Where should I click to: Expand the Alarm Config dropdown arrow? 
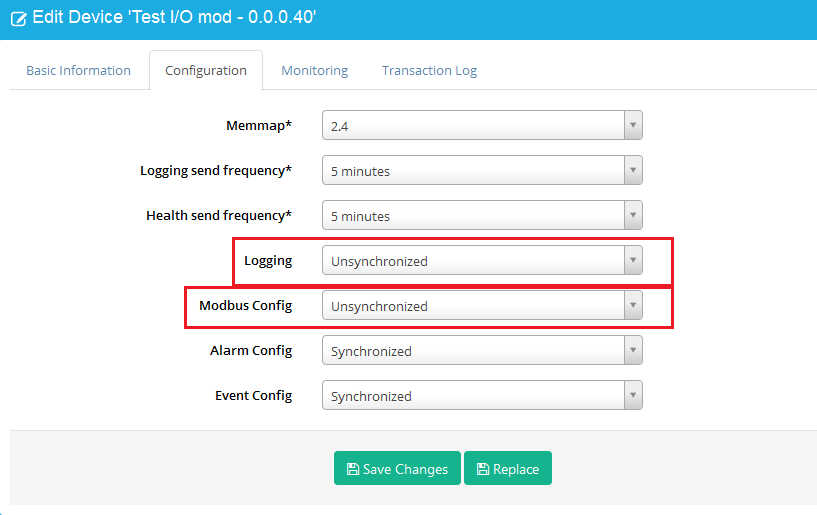pos(633,350)
